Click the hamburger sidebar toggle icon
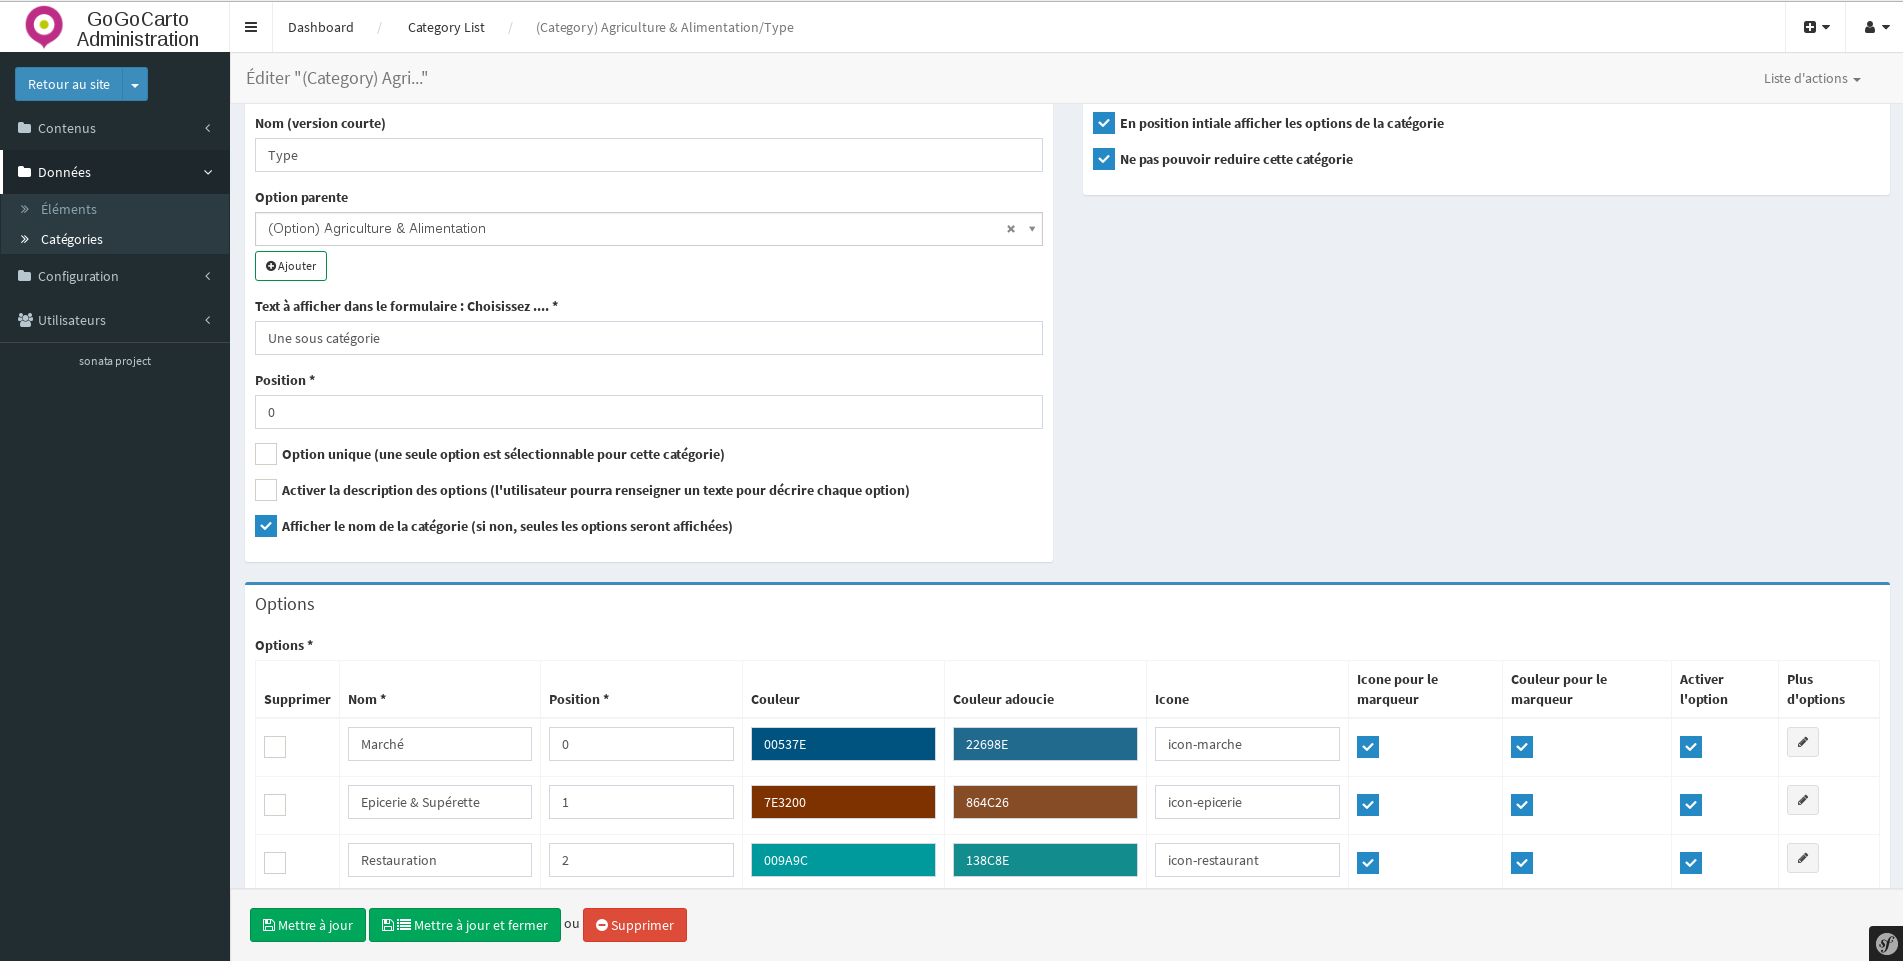 click(251, 27)
